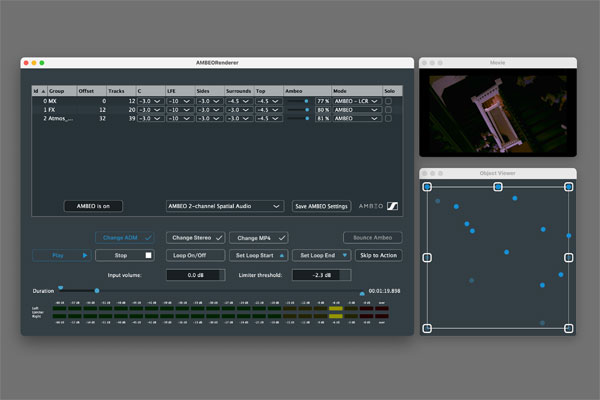
Task: Click the Duration playhead handle
Action: coord(97,291)
